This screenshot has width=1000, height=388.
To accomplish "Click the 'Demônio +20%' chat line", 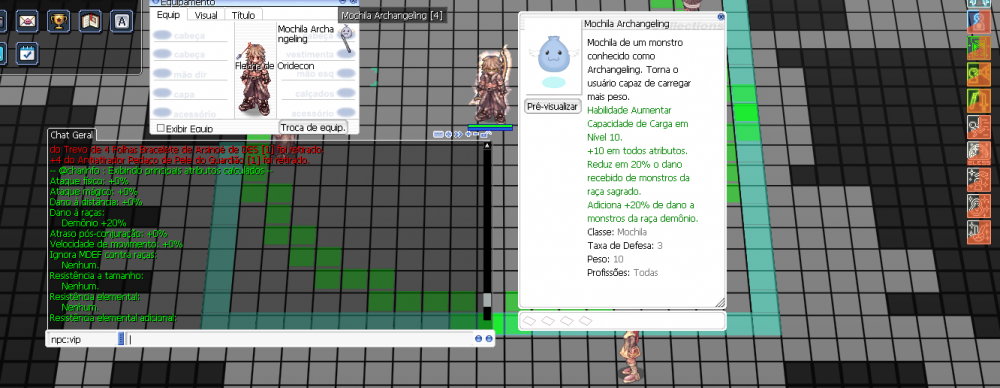I will pos(94,223).
